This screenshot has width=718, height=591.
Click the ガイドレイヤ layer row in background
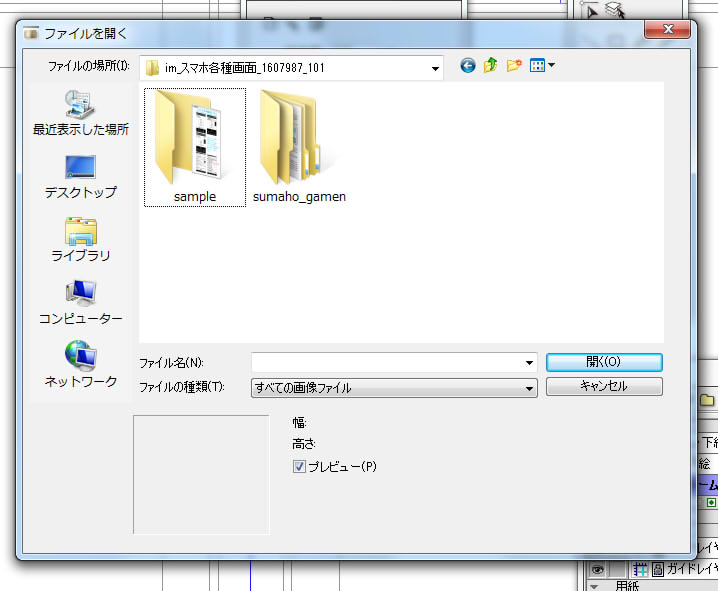coord(692,569)
